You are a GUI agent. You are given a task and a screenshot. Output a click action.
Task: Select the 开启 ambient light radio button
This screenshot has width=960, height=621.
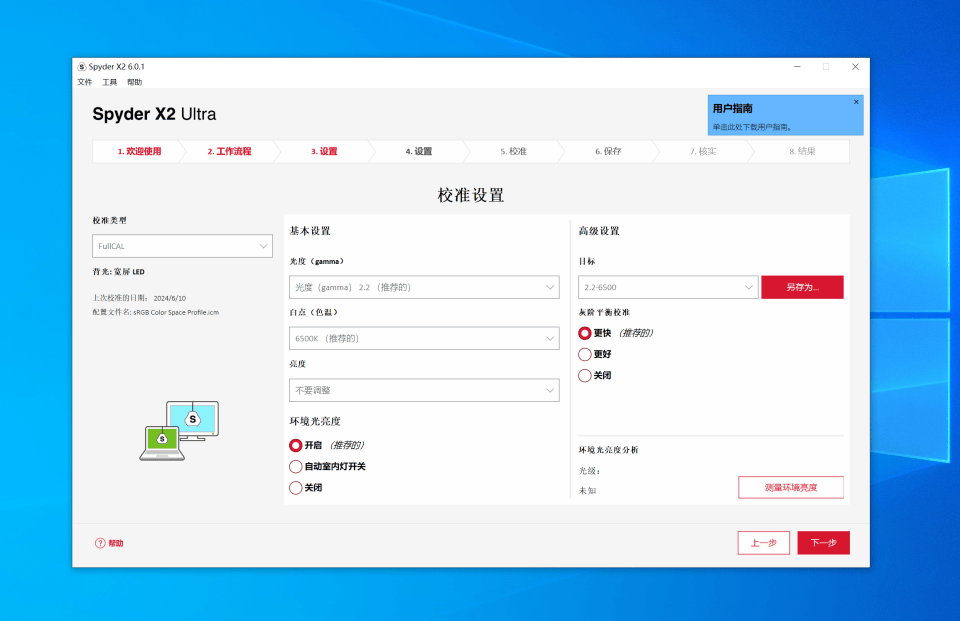(295, 445)
